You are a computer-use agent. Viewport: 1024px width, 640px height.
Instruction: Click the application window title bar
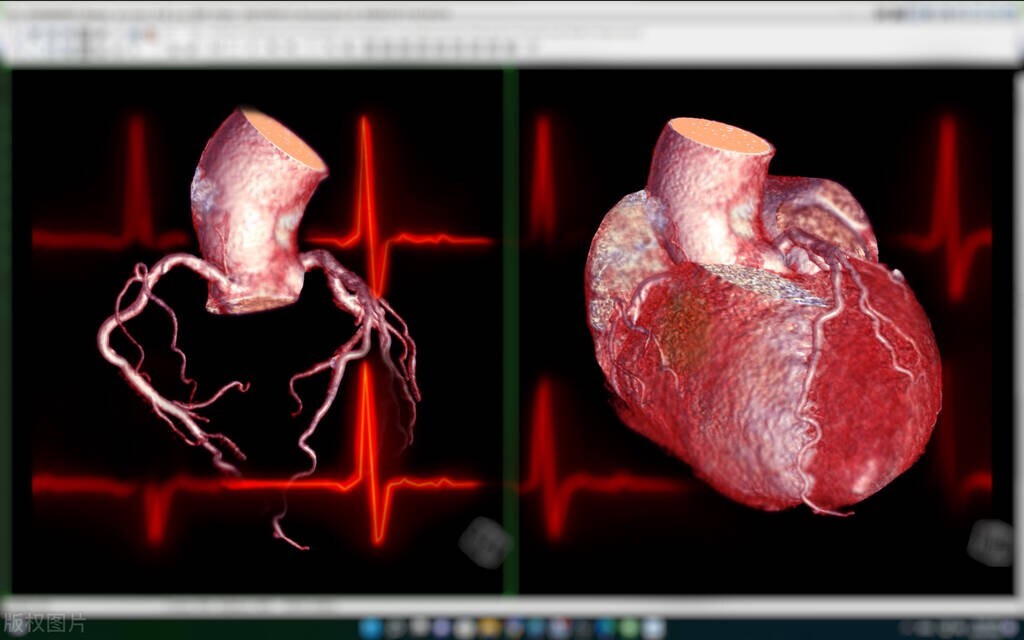[x=400, y=14]
